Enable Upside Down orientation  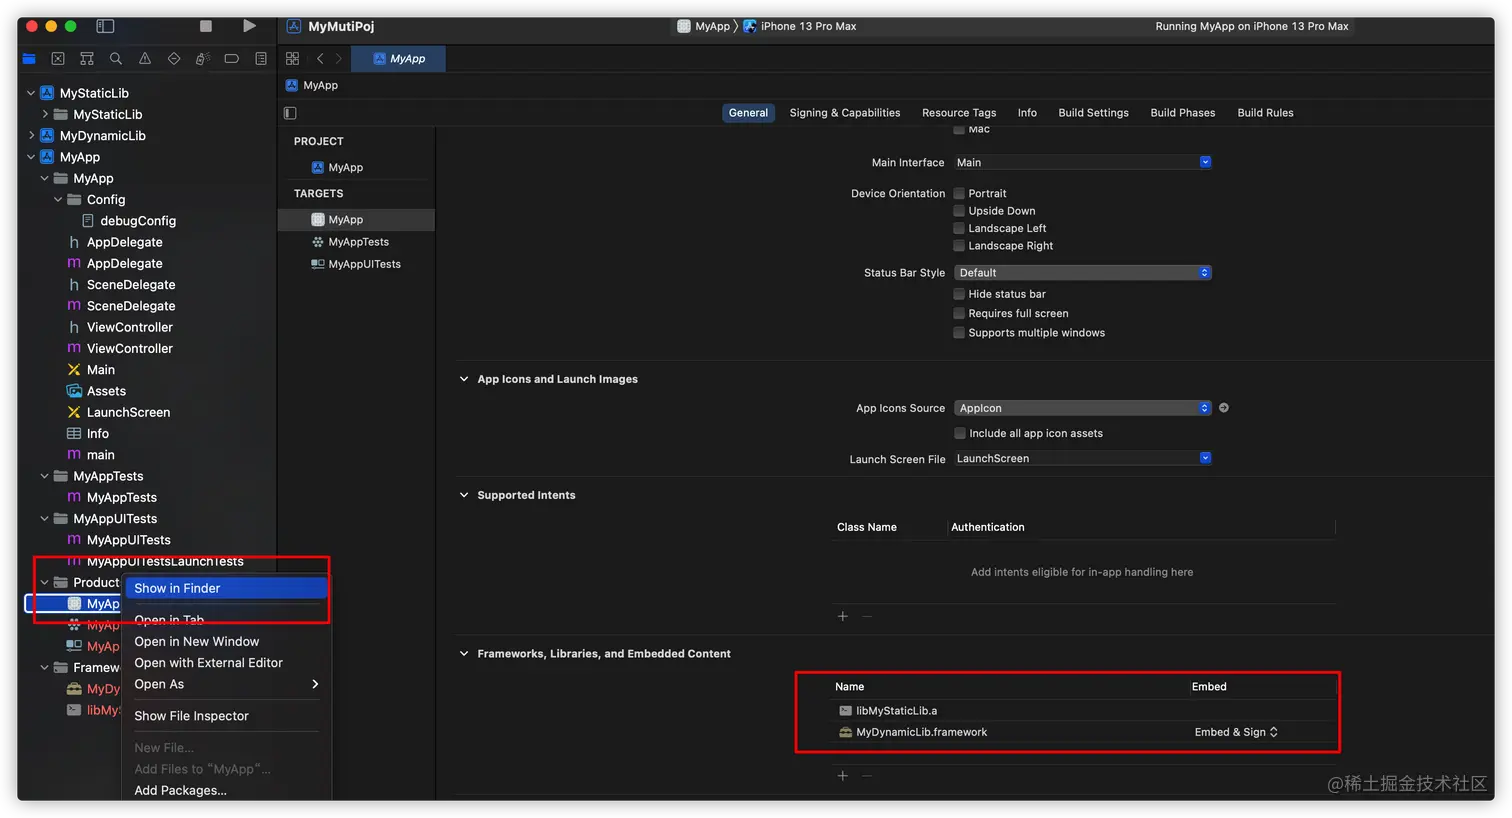(x=959, y=211)
